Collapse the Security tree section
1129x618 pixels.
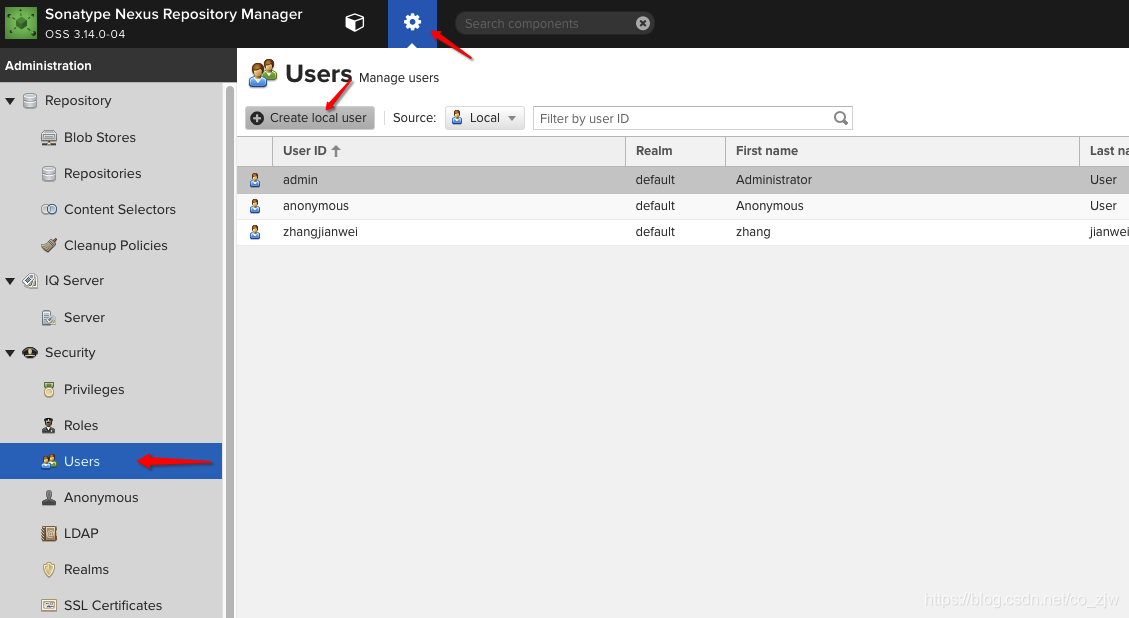point(10,353)
